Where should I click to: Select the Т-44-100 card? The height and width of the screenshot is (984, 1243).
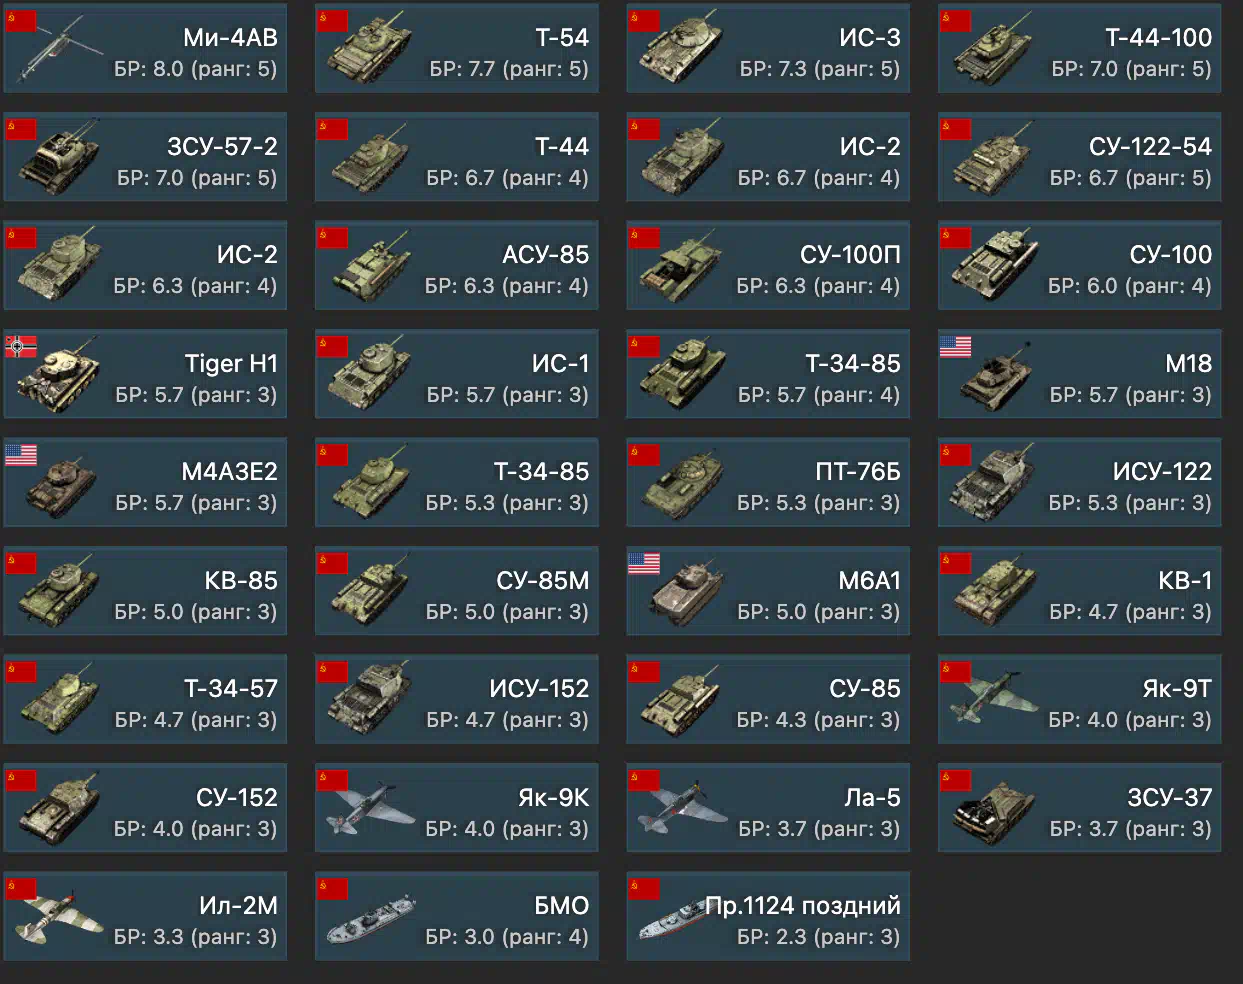pos(1080,48)
